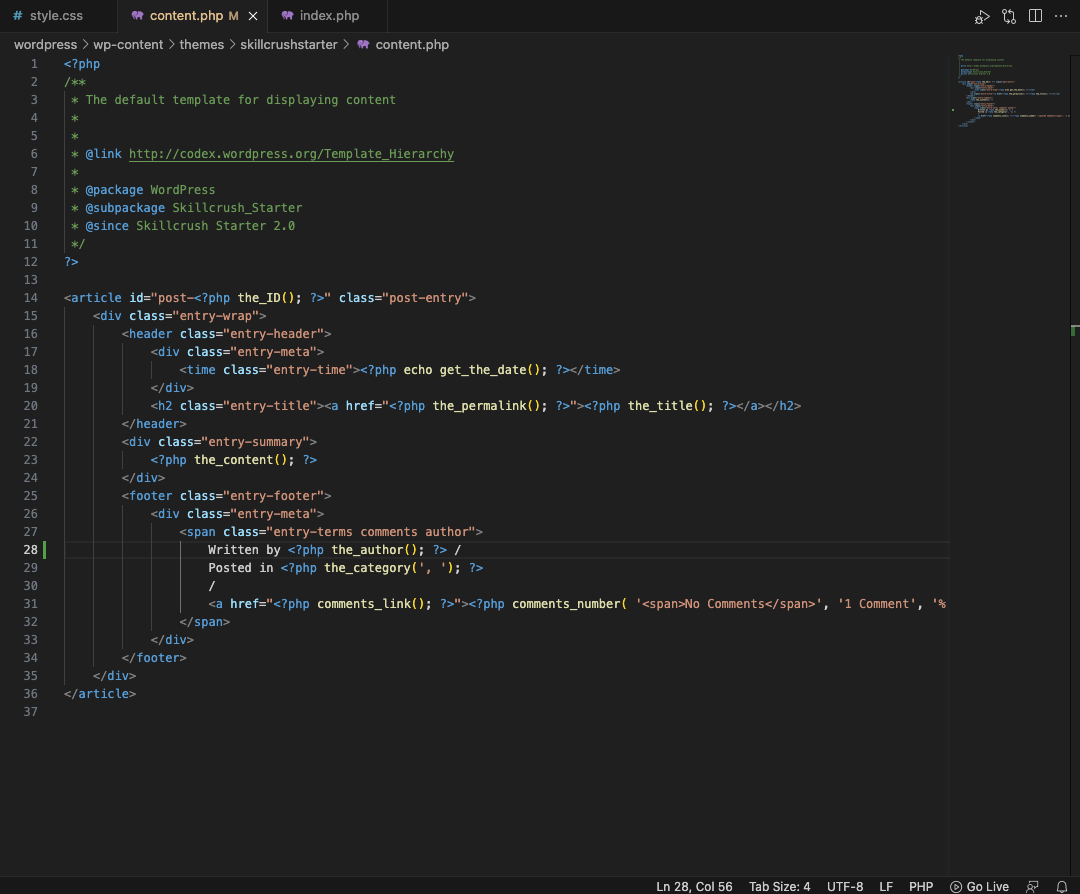The height and width of the screenshot is (894, 1080).
Task: Click the PHP elephant icon on index.php tab
Action: pyautogui.click(x=287, y=15)
